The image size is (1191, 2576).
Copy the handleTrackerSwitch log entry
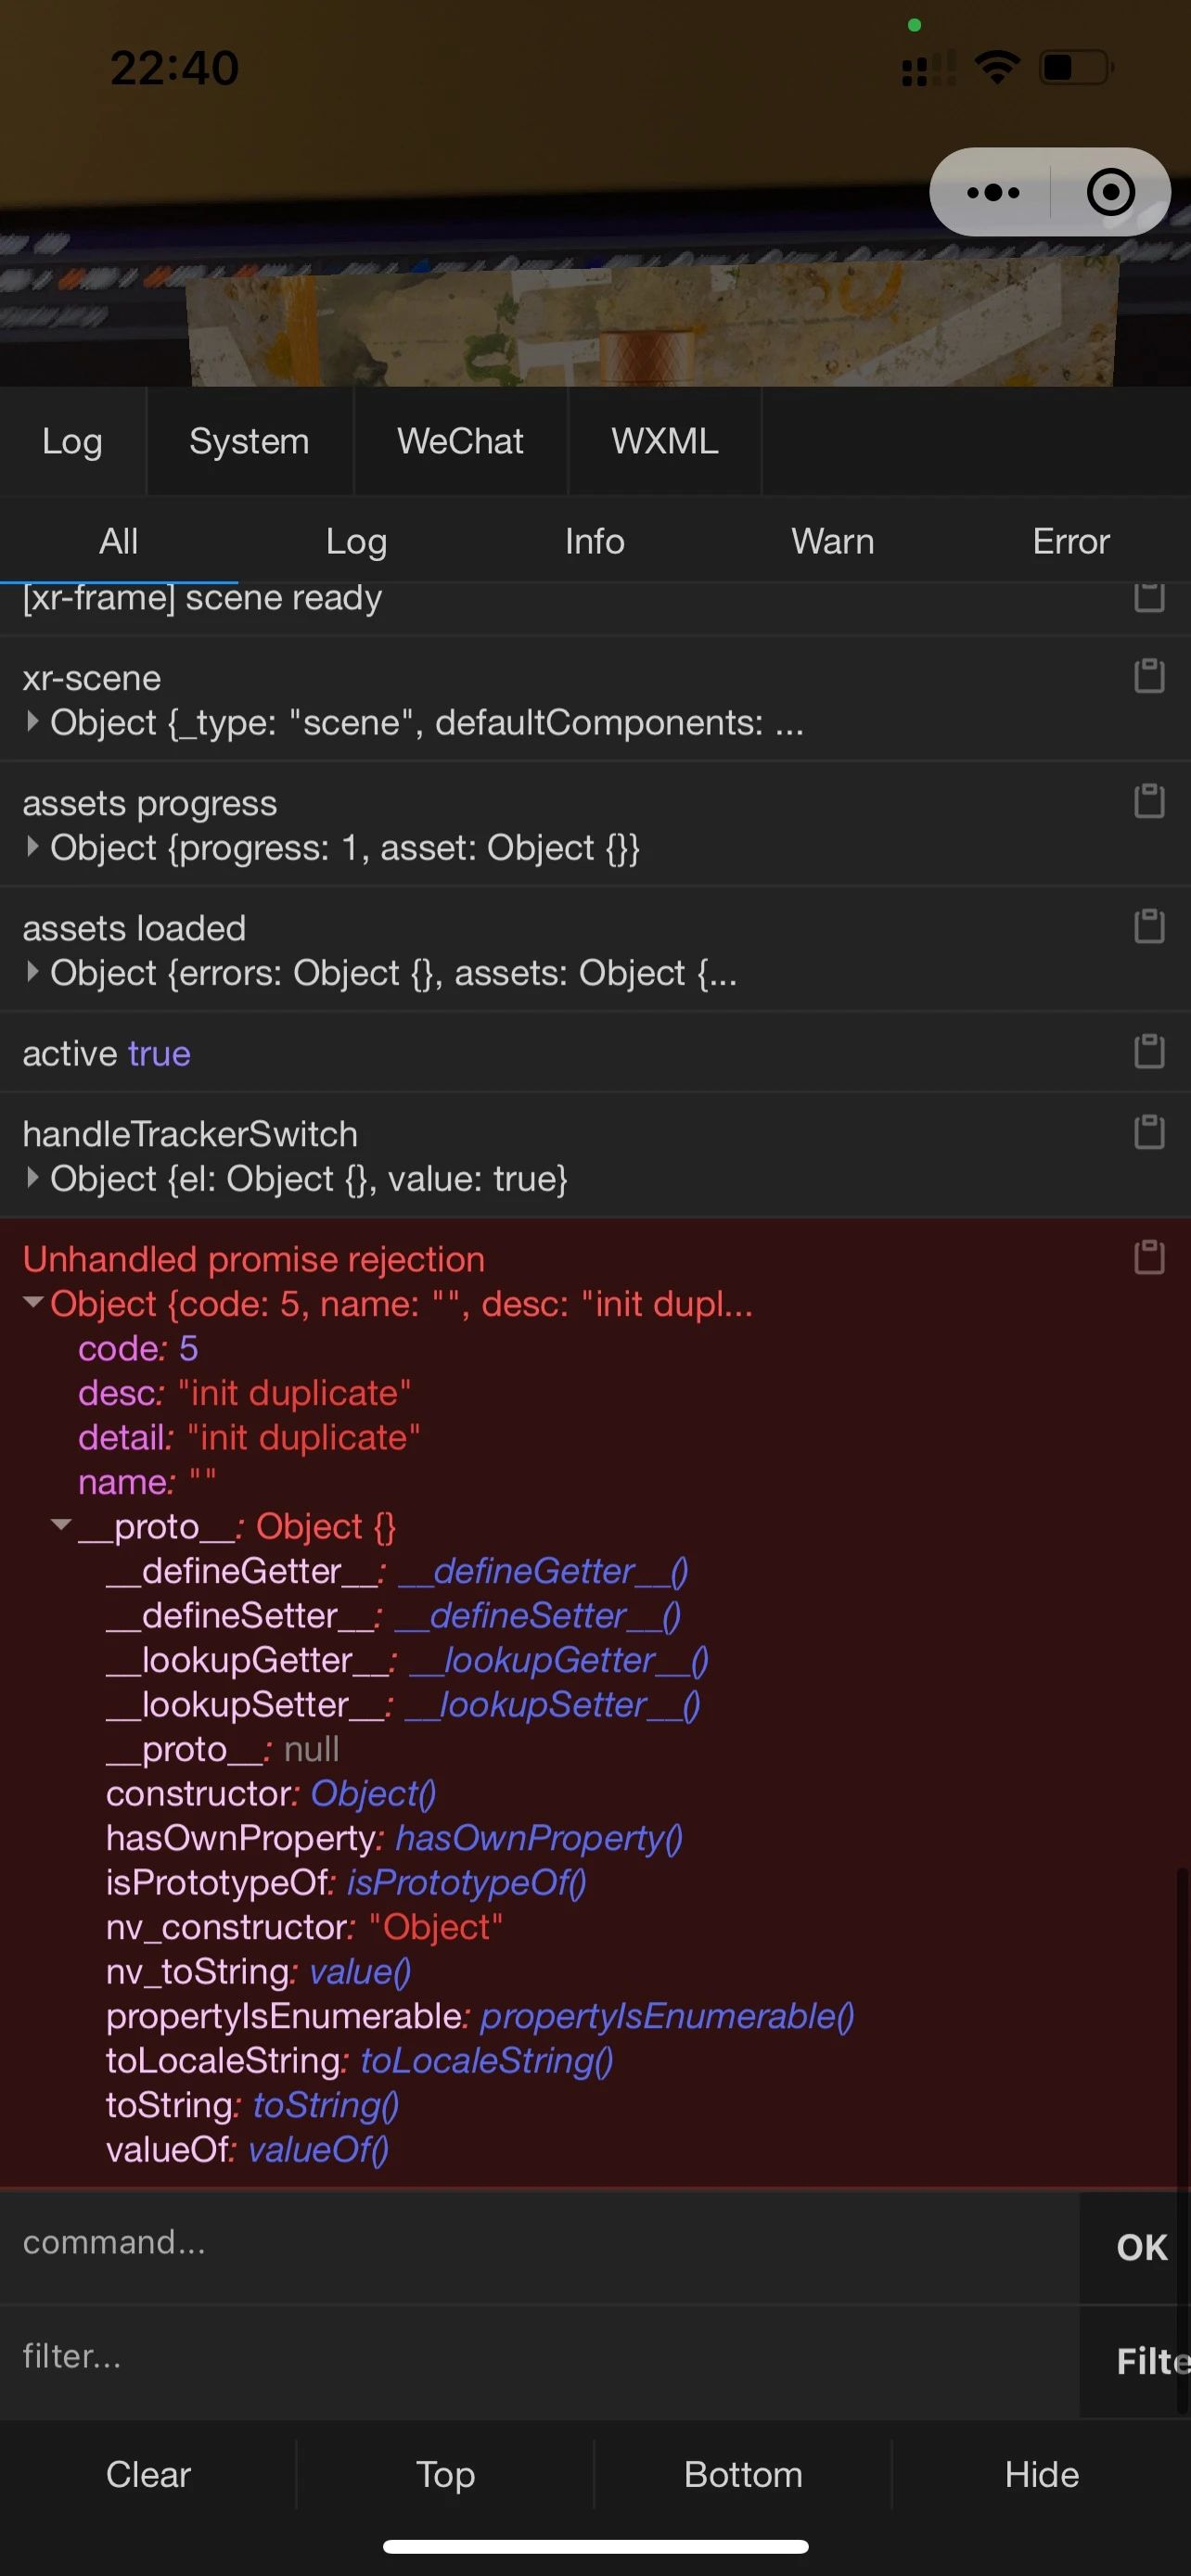point(1149,1133)
